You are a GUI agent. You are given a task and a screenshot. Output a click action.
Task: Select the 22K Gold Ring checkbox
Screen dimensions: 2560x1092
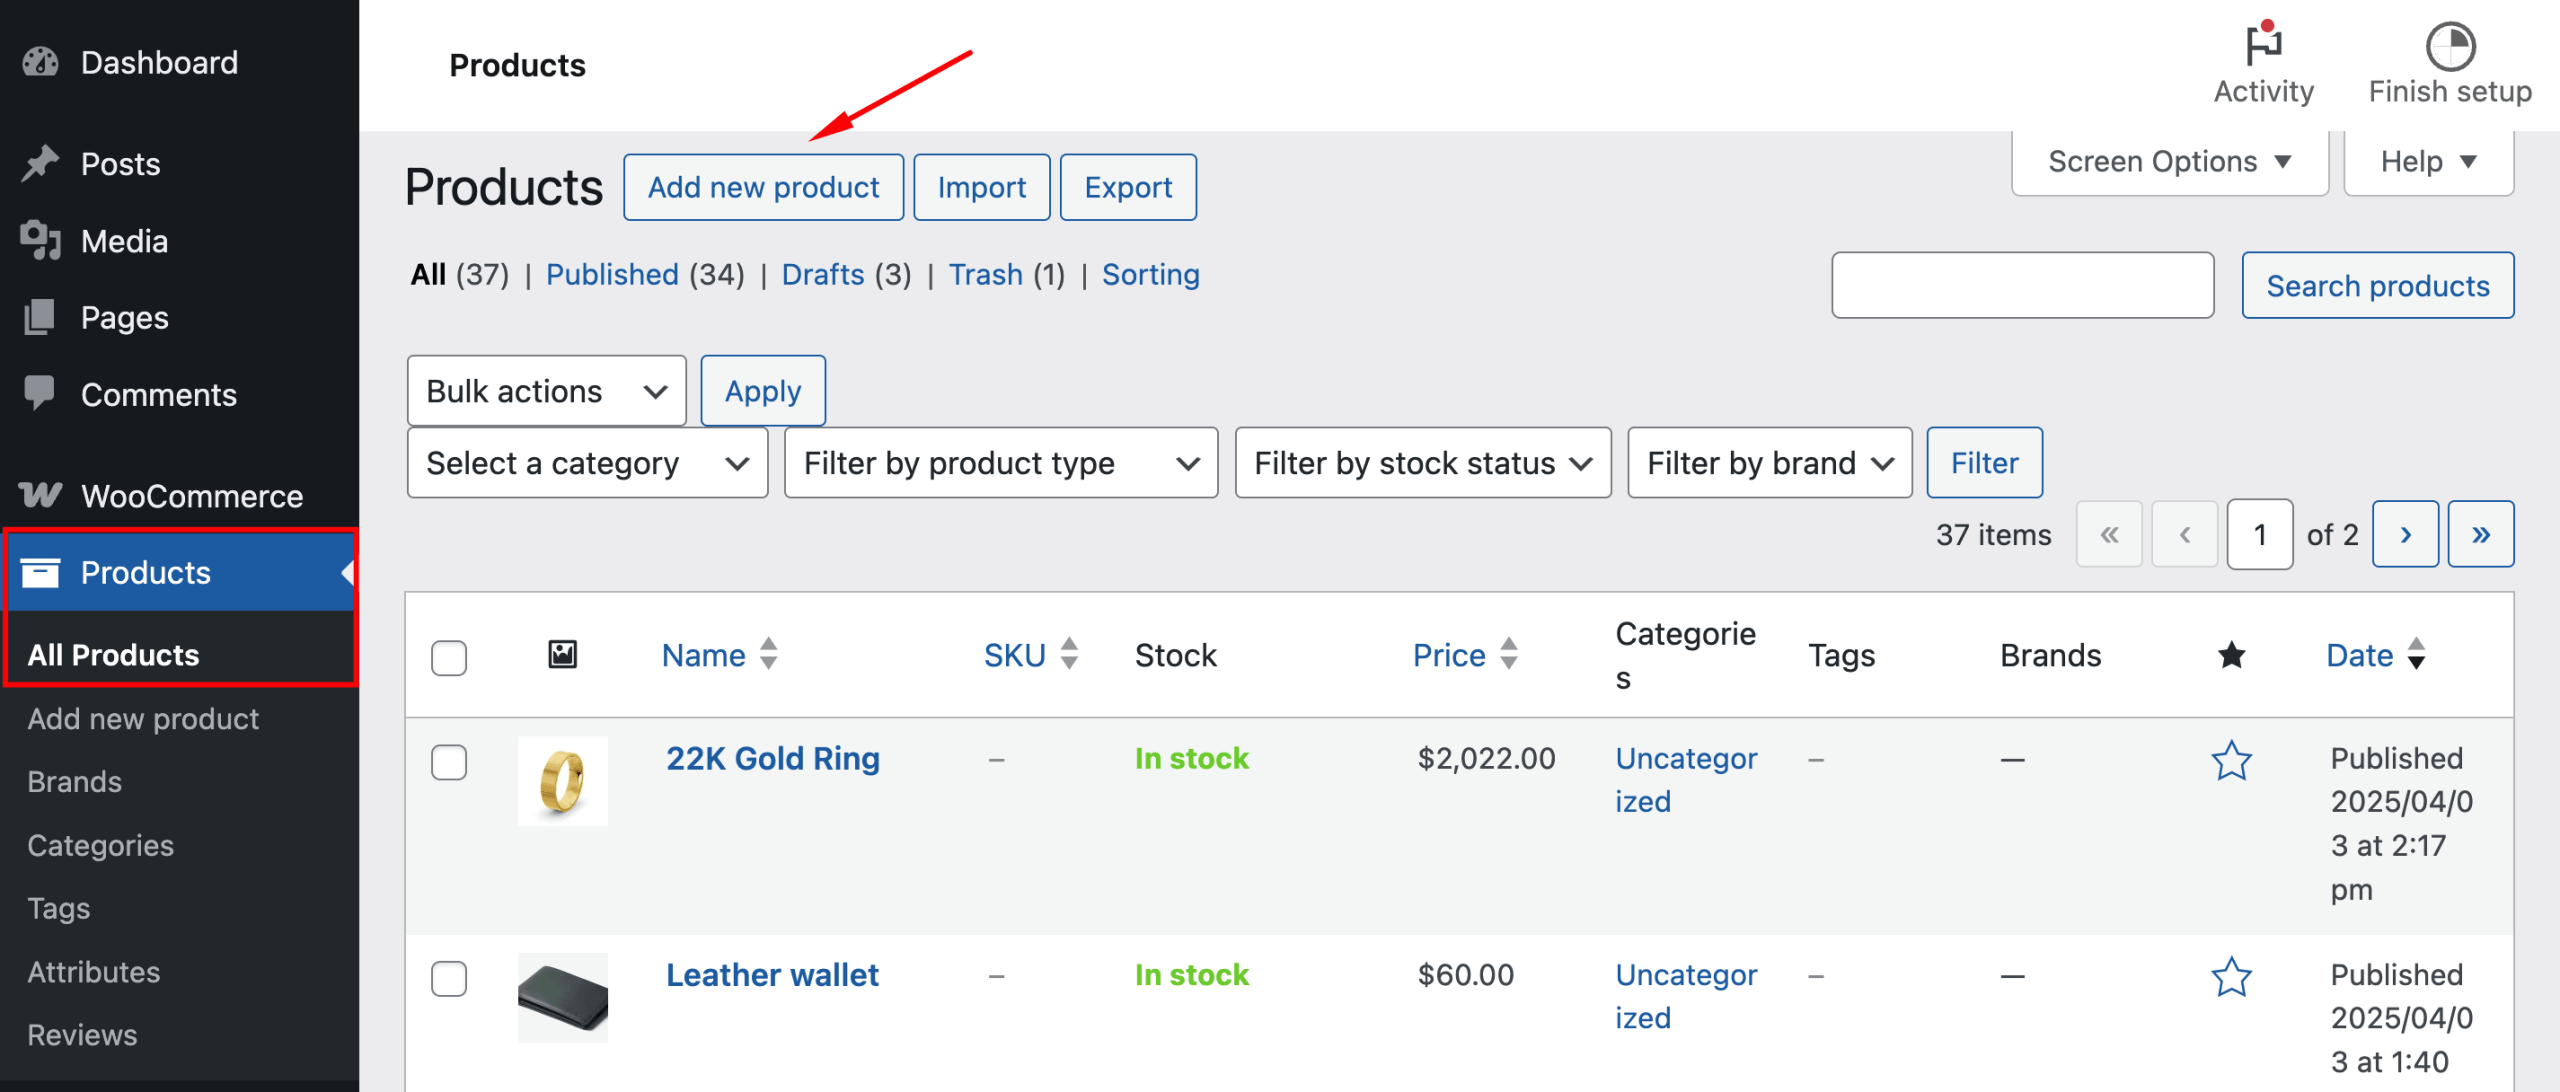449,762
